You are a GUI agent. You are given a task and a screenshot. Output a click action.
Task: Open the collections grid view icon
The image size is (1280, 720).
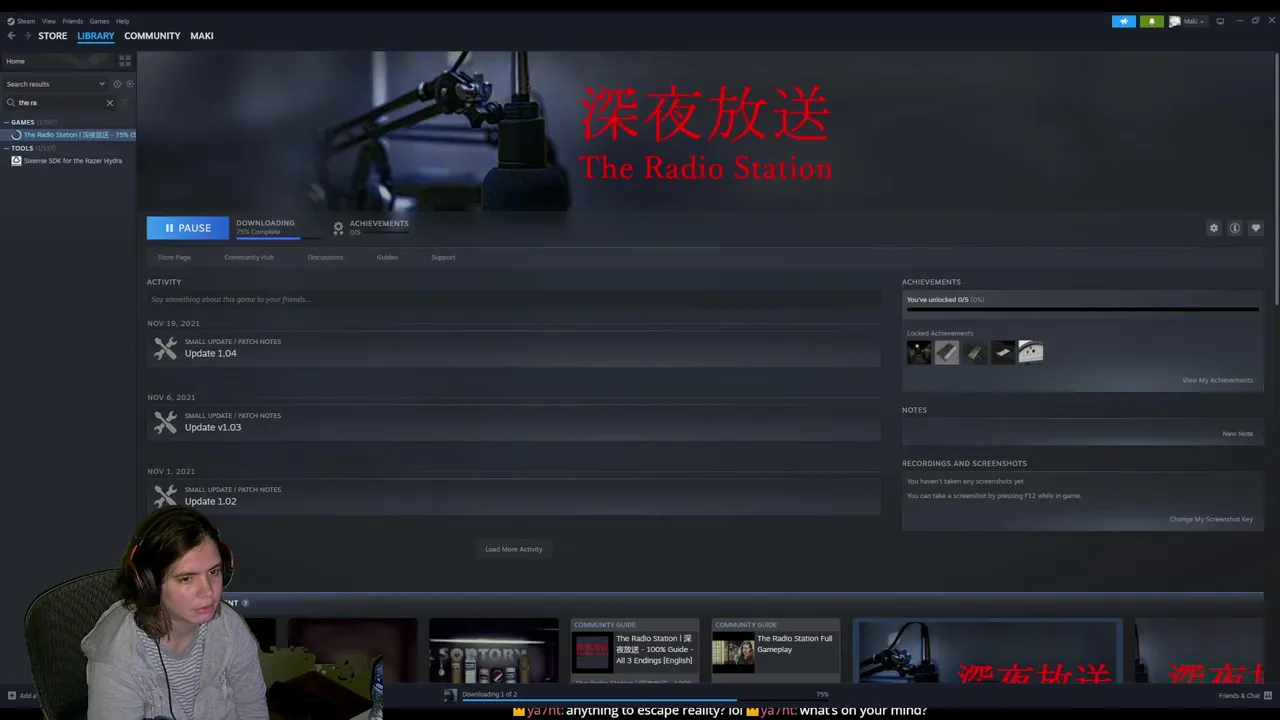[125, 61]
